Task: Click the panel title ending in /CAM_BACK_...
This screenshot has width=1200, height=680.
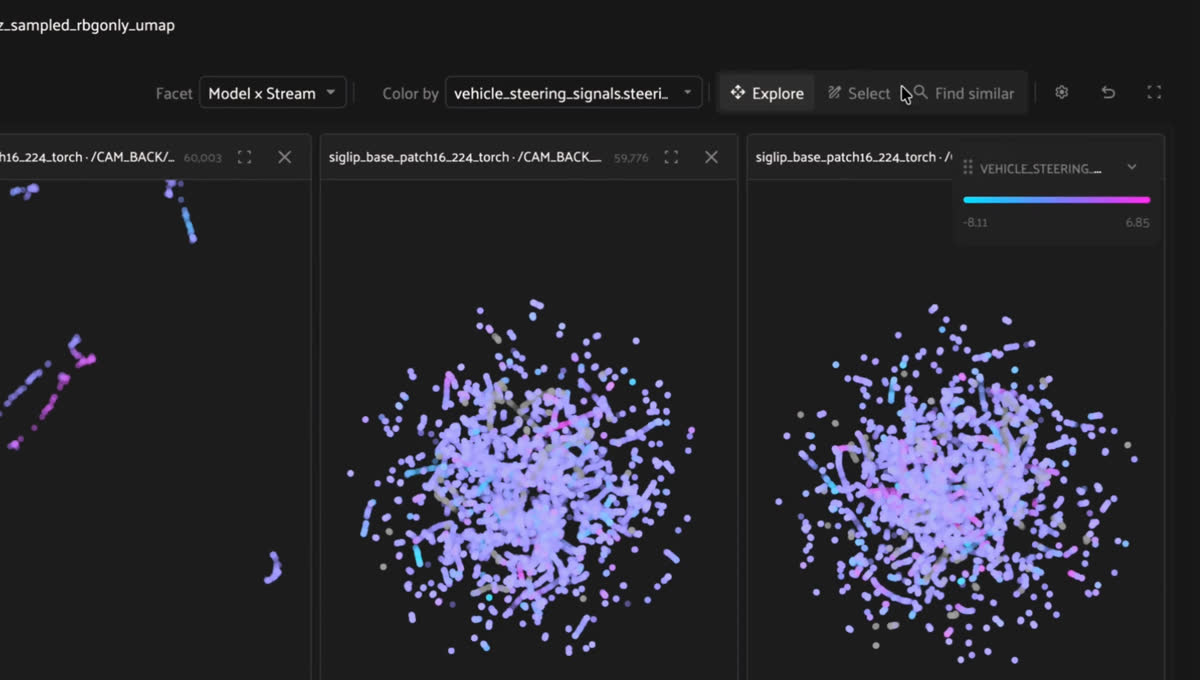Action: point(465,157)
